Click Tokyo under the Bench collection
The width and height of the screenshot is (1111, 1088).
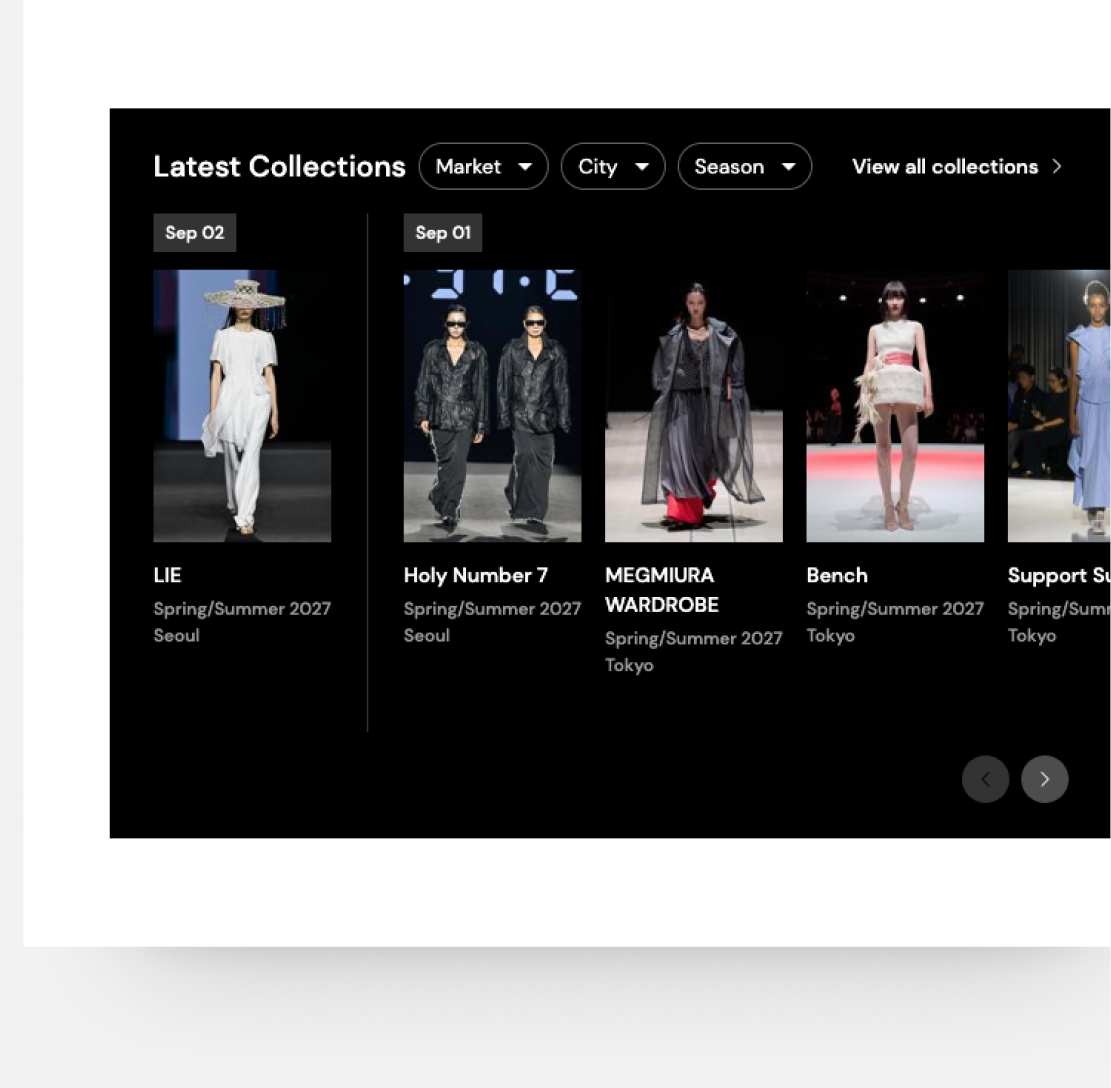(x=830, y=635)
